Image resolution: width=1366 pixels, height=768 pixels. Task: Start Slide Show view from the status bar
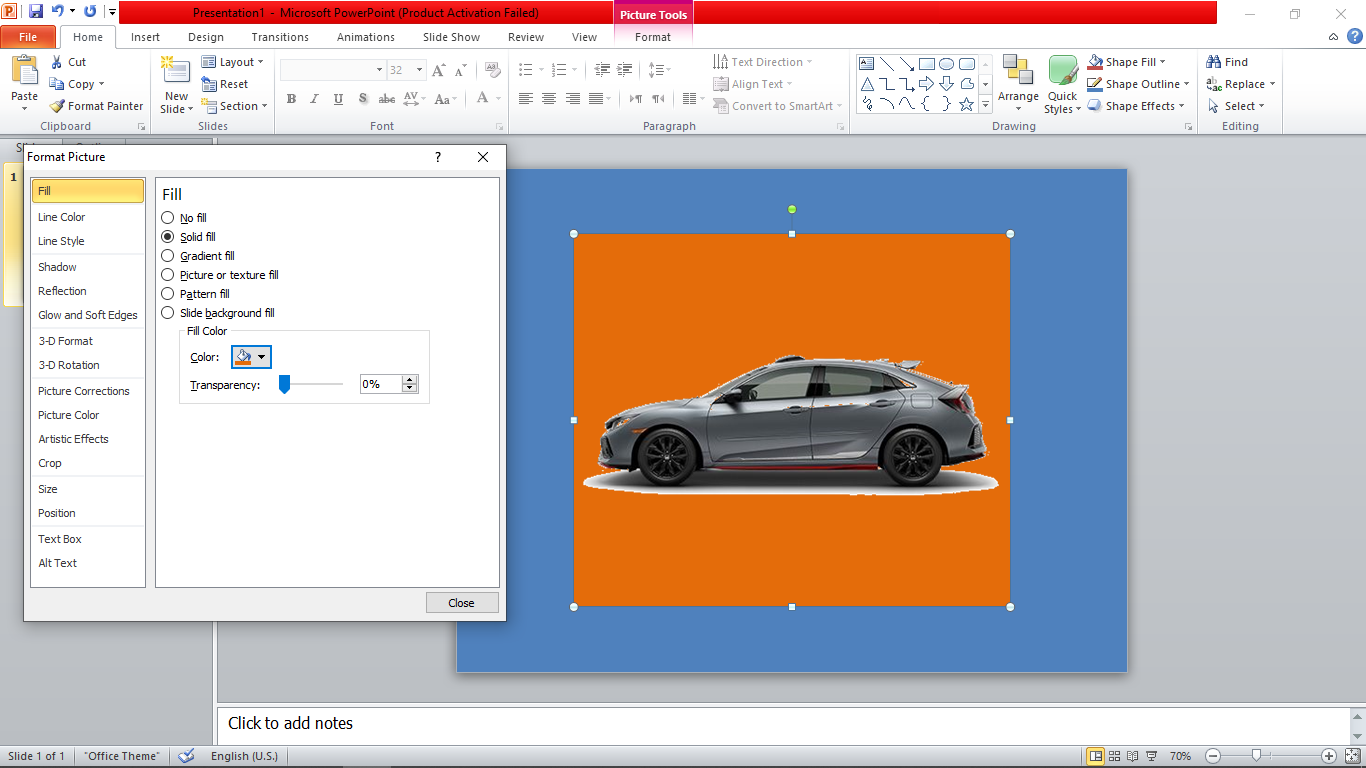tap(1151, 756)
